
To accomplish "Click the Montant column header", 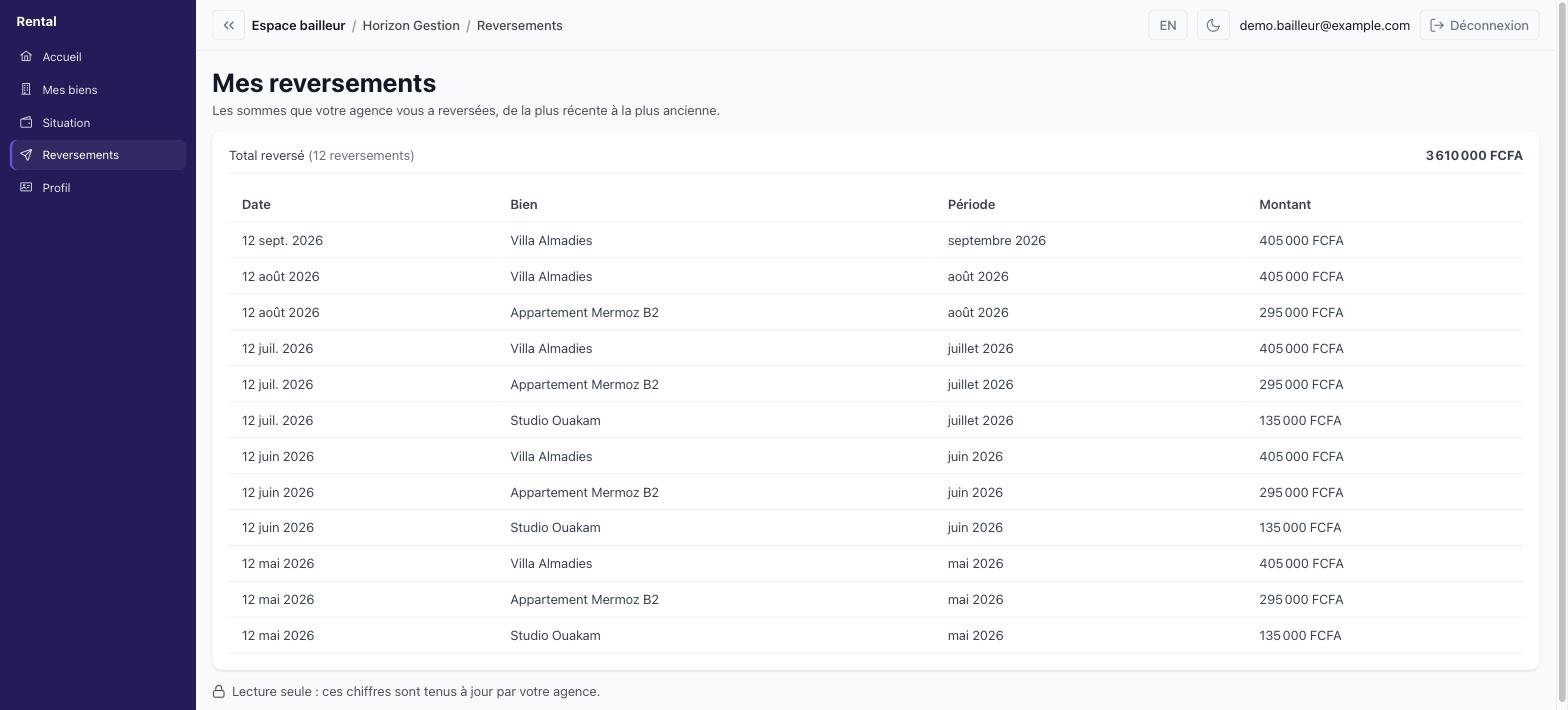I will click(1285, 204).
